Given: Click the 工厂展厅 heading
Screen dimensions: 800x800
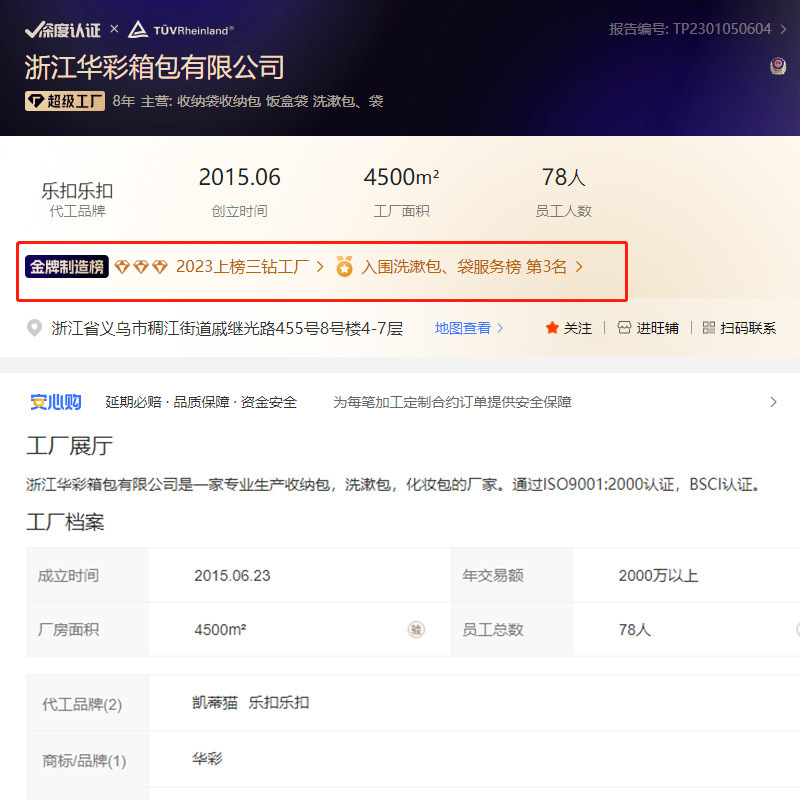Looking at the screenshot, I should pos(69,446).
